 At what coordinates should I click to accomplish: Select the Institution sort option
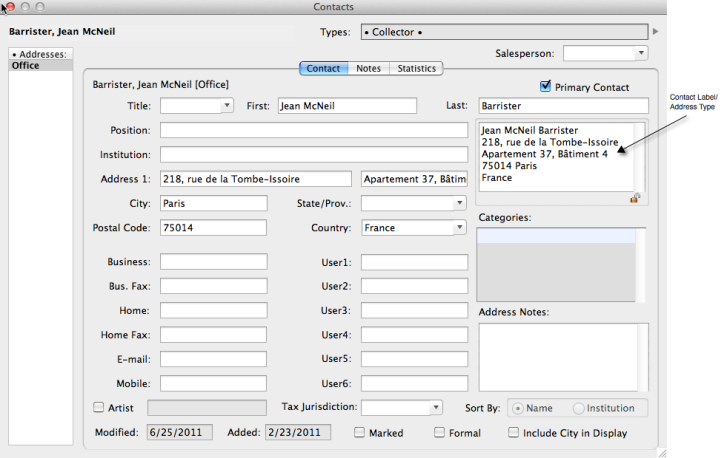click(x=580, y=408)
